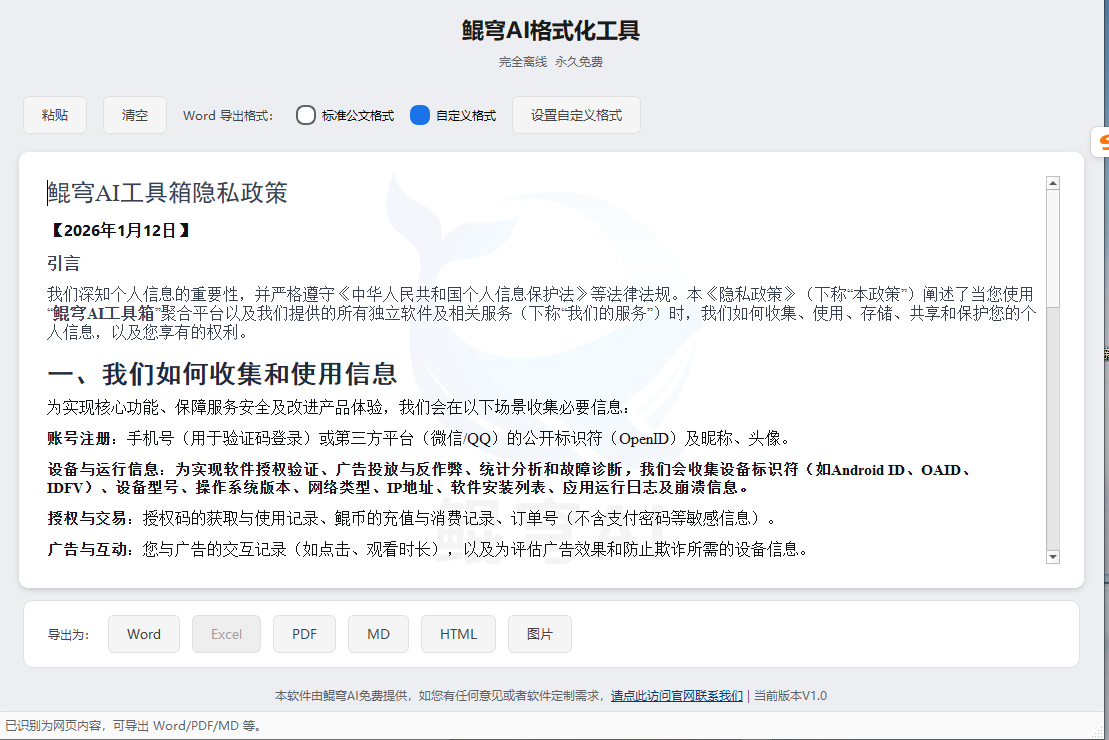Export the document as Word
Screen dimensions: 1109x740
coord(143,633)
